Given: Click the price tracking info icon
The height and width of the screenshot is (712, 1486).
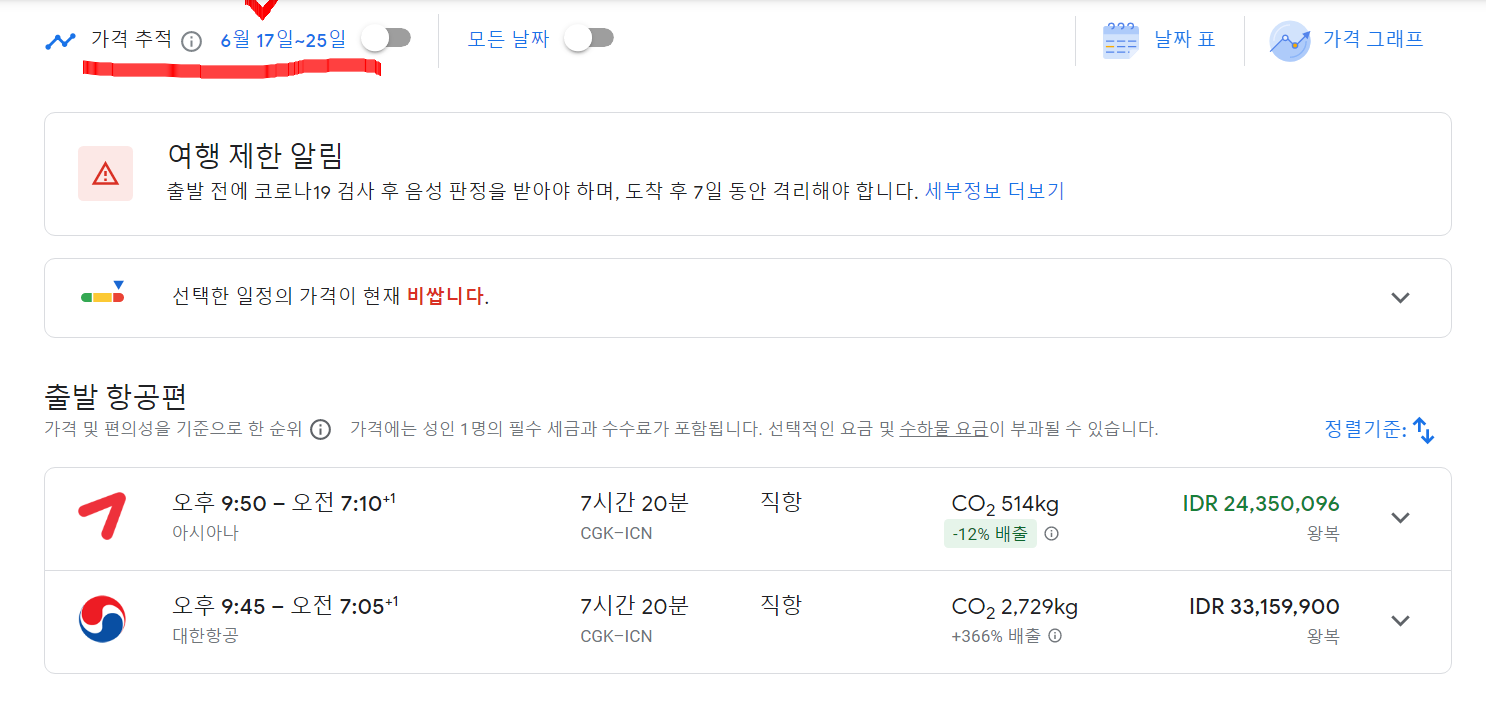Looking at the screenshot, I should [x=192, y=41].
